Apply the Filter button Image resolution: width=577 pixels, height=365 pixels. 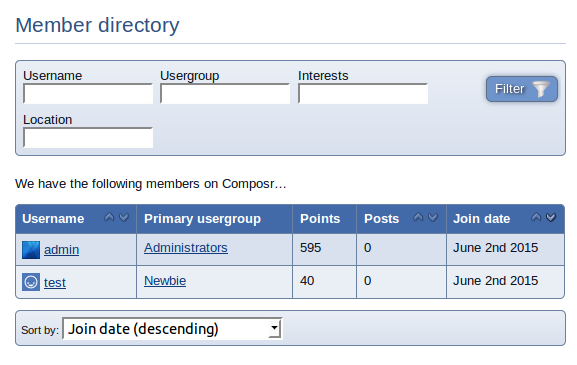pyautogui.click(x=522, y=89)
